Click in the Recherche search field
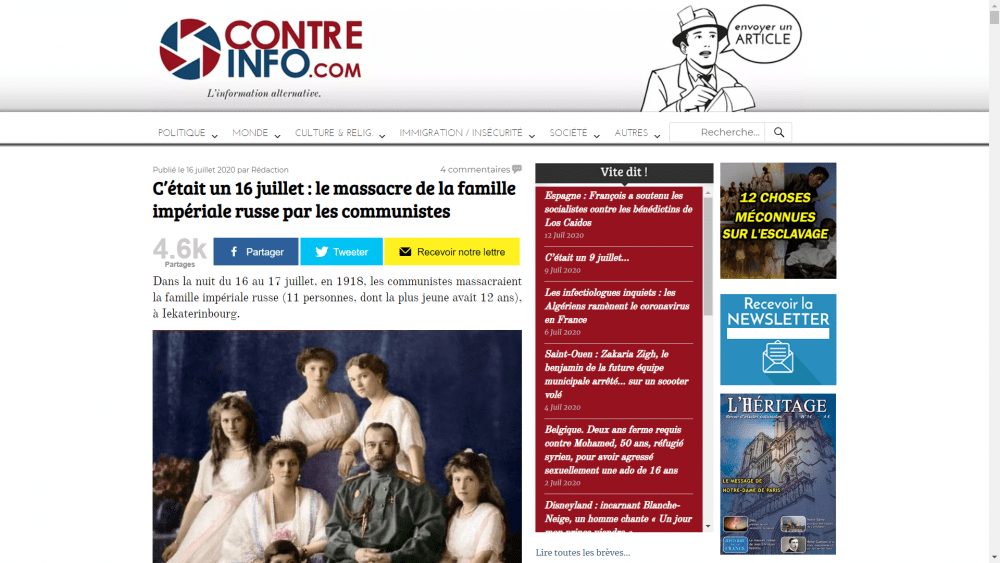This screenshot has height=563, width=1000. point(717,133)
